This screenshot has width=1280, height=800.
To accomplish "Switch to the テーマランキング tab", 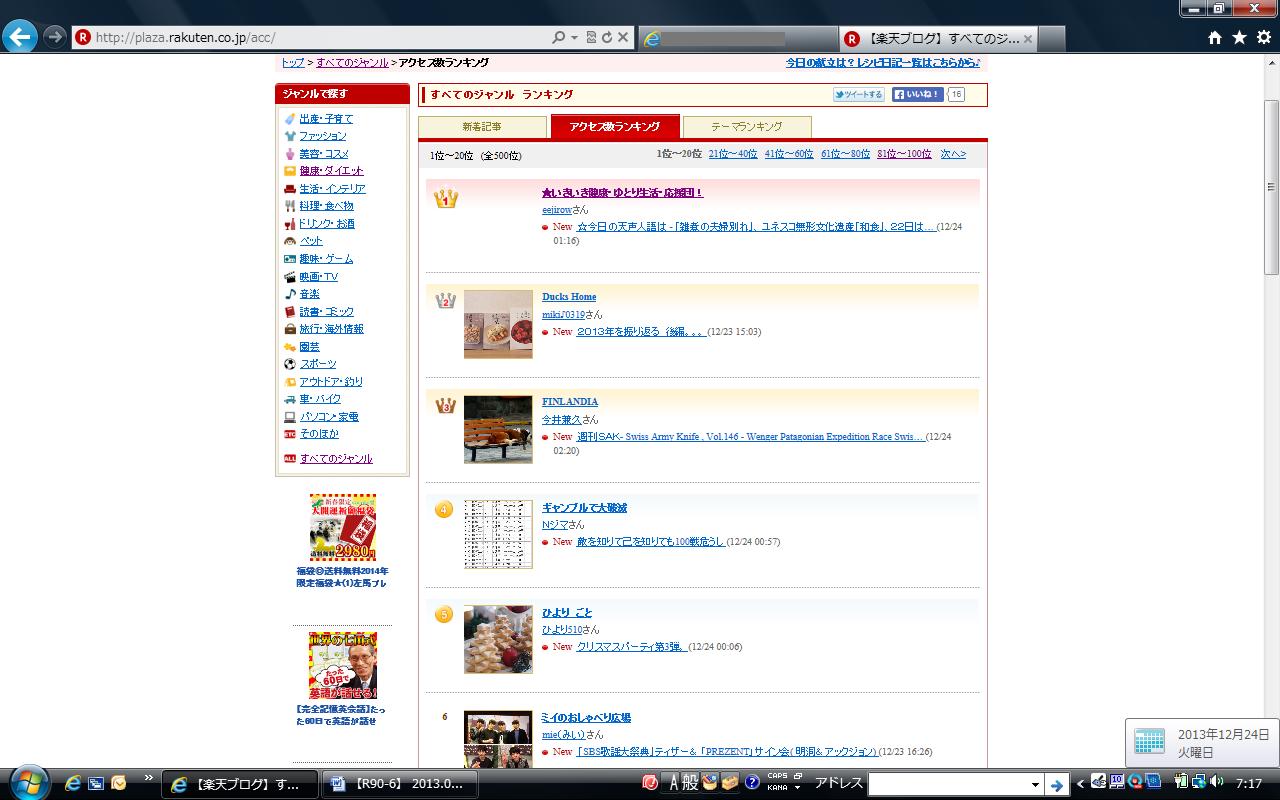I will coord(746,127).
